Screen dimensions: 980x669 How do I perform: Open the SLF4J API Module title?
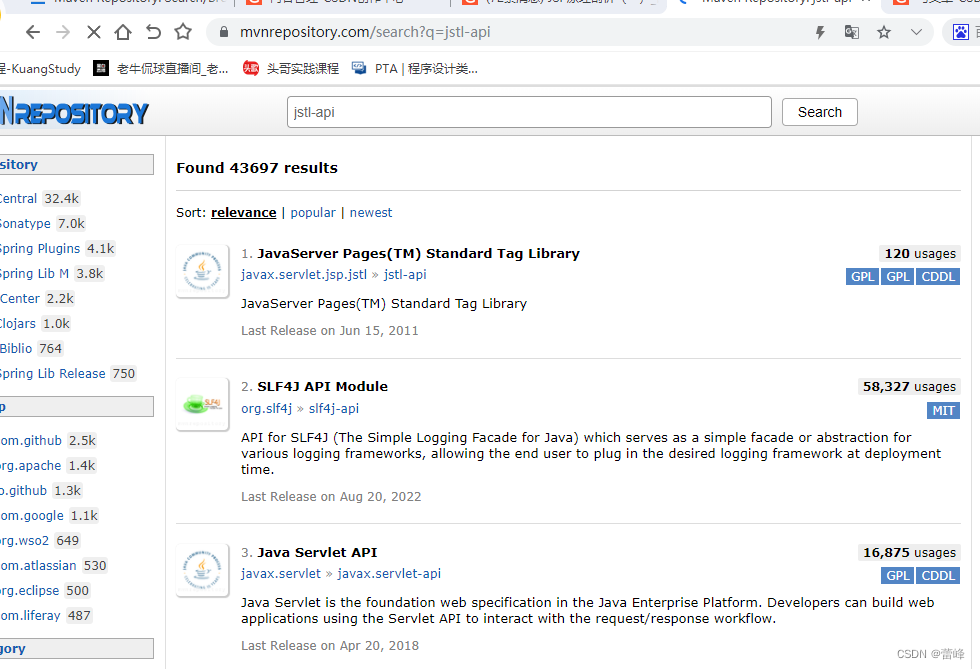coord(322,386)
